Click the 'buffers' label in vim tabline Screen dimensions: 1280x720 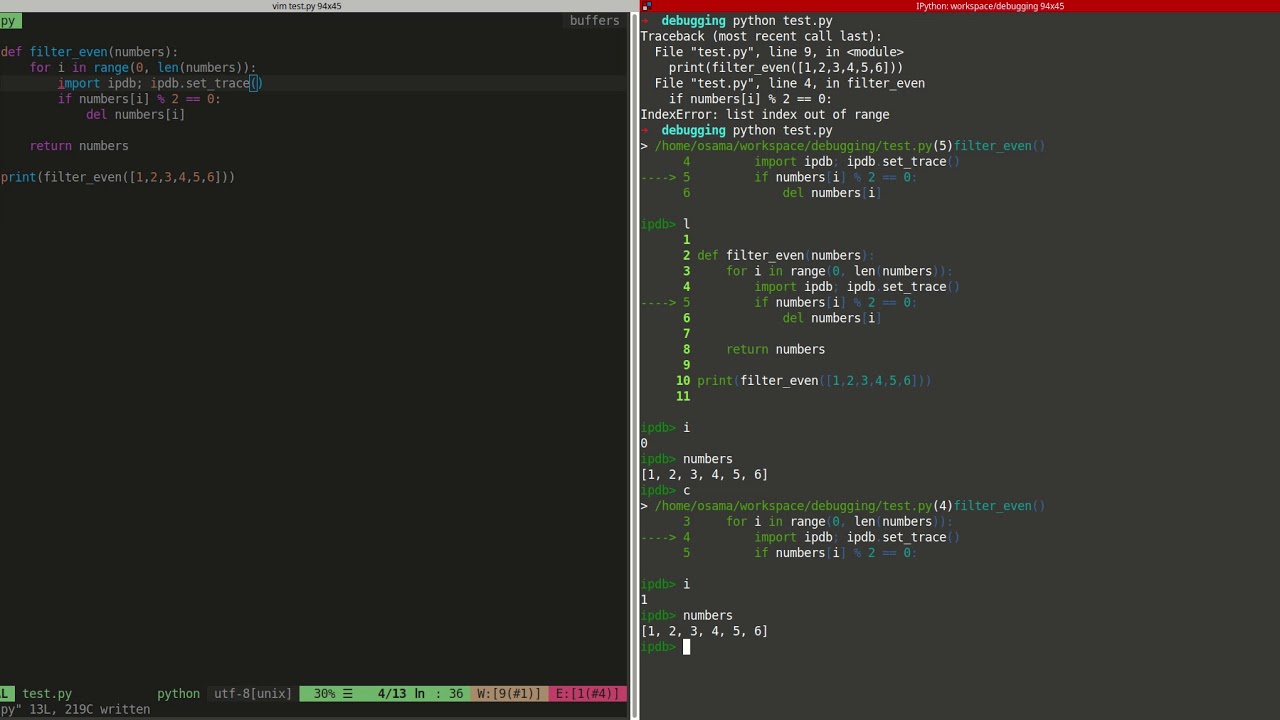point(595,21)
